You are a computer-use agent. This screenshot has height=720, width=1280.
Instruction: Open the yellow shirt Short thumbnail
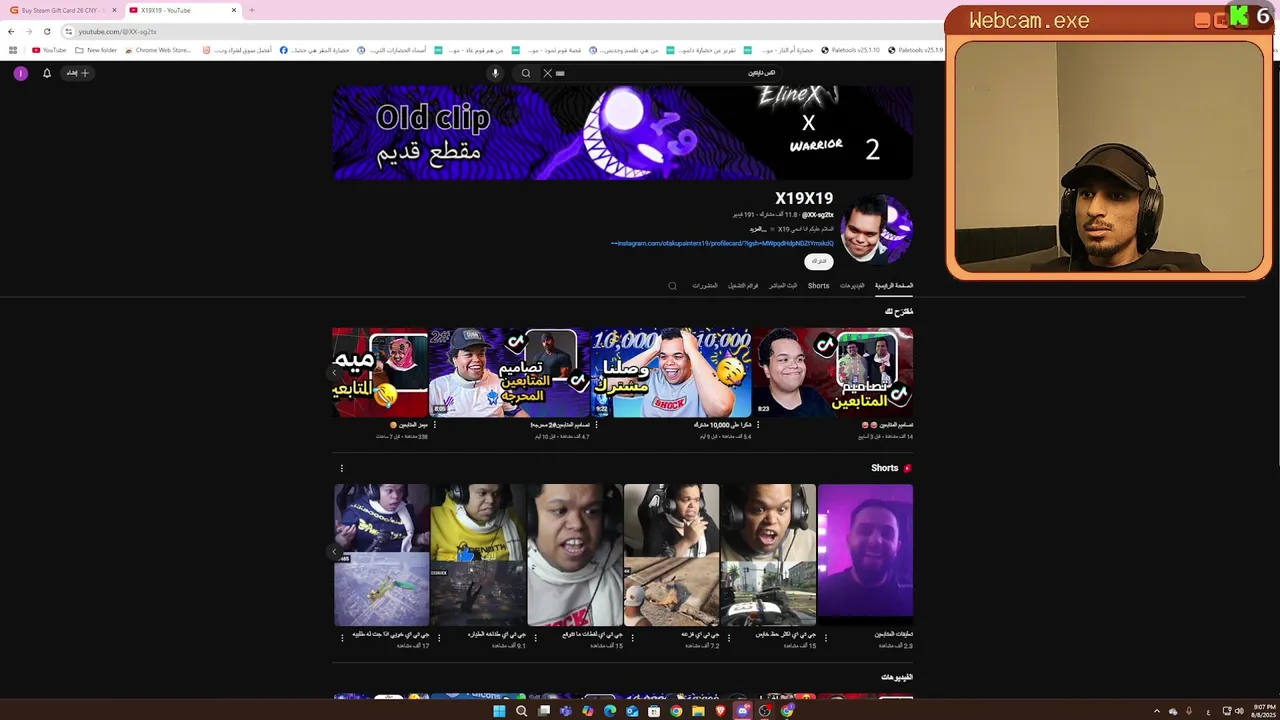click(x=478, y=555)
